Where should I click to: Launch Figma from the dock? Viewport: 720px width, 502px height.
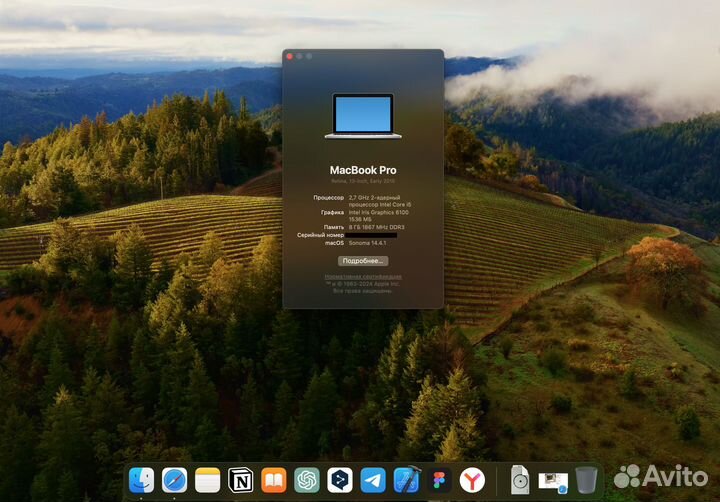439,480
